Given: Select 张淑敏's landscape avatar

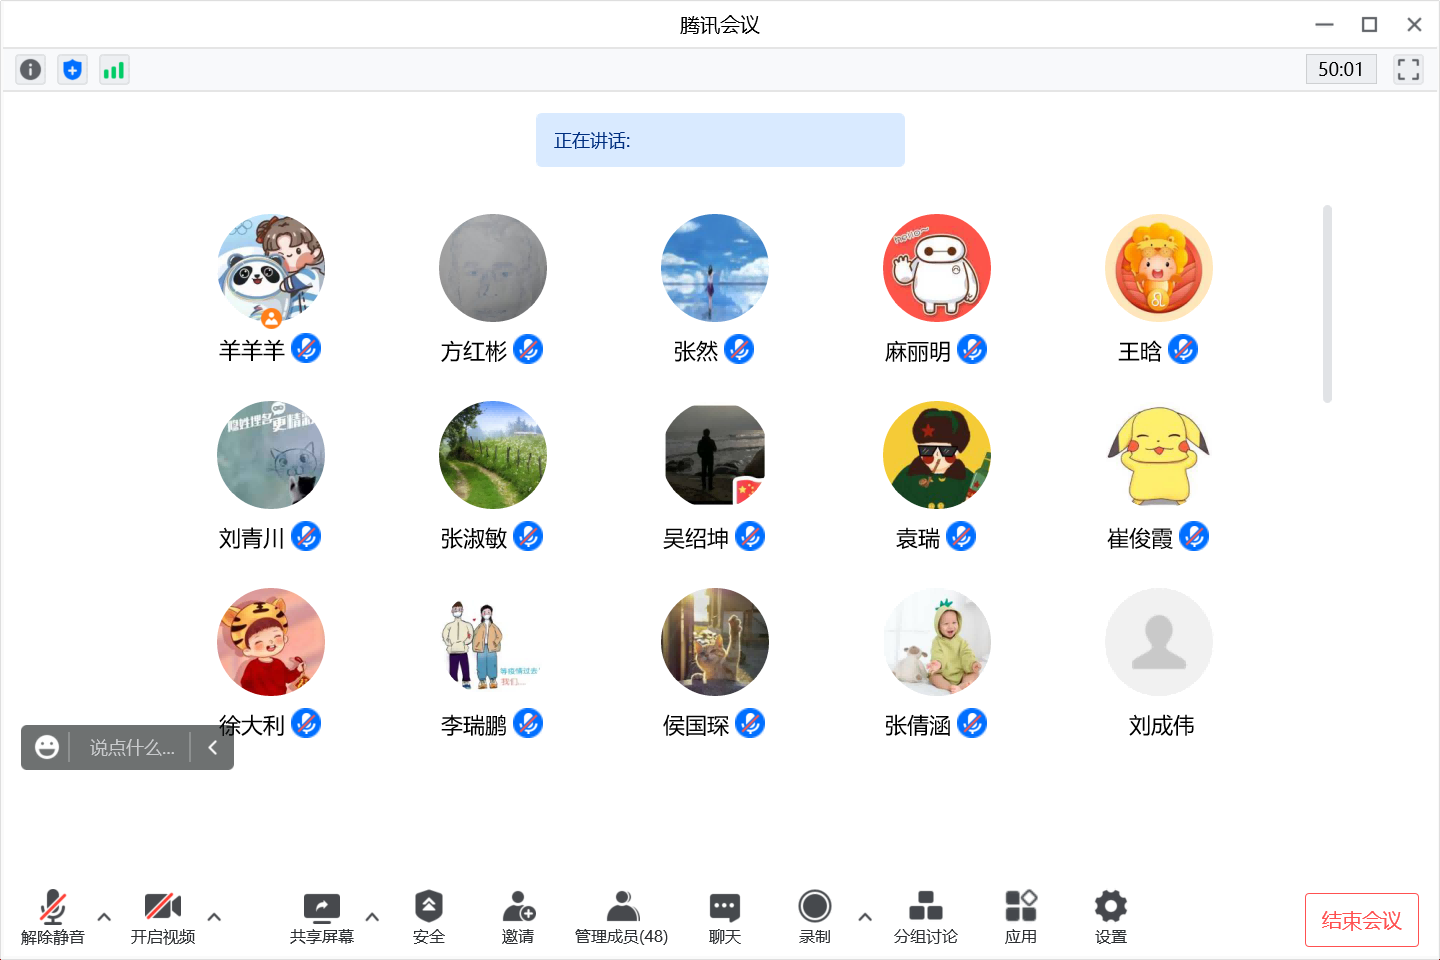Looking at the screenshot, I should click(493, 455).
